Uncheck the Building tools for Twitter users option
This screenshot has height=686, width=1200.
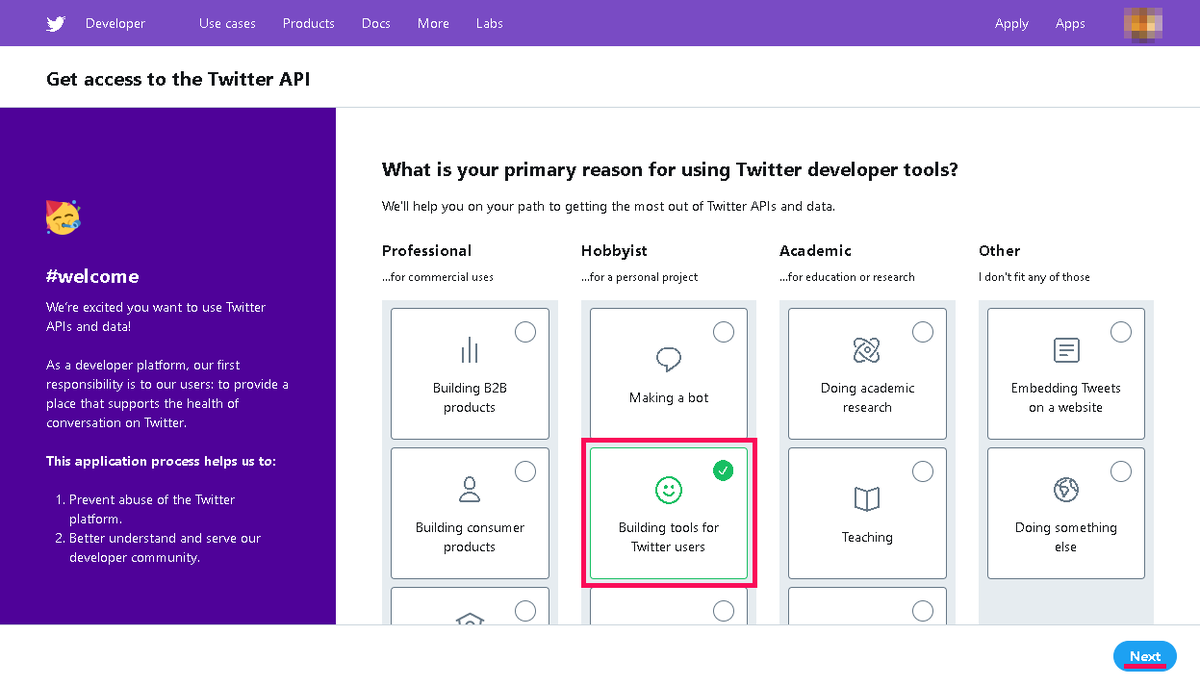(724, 471)
